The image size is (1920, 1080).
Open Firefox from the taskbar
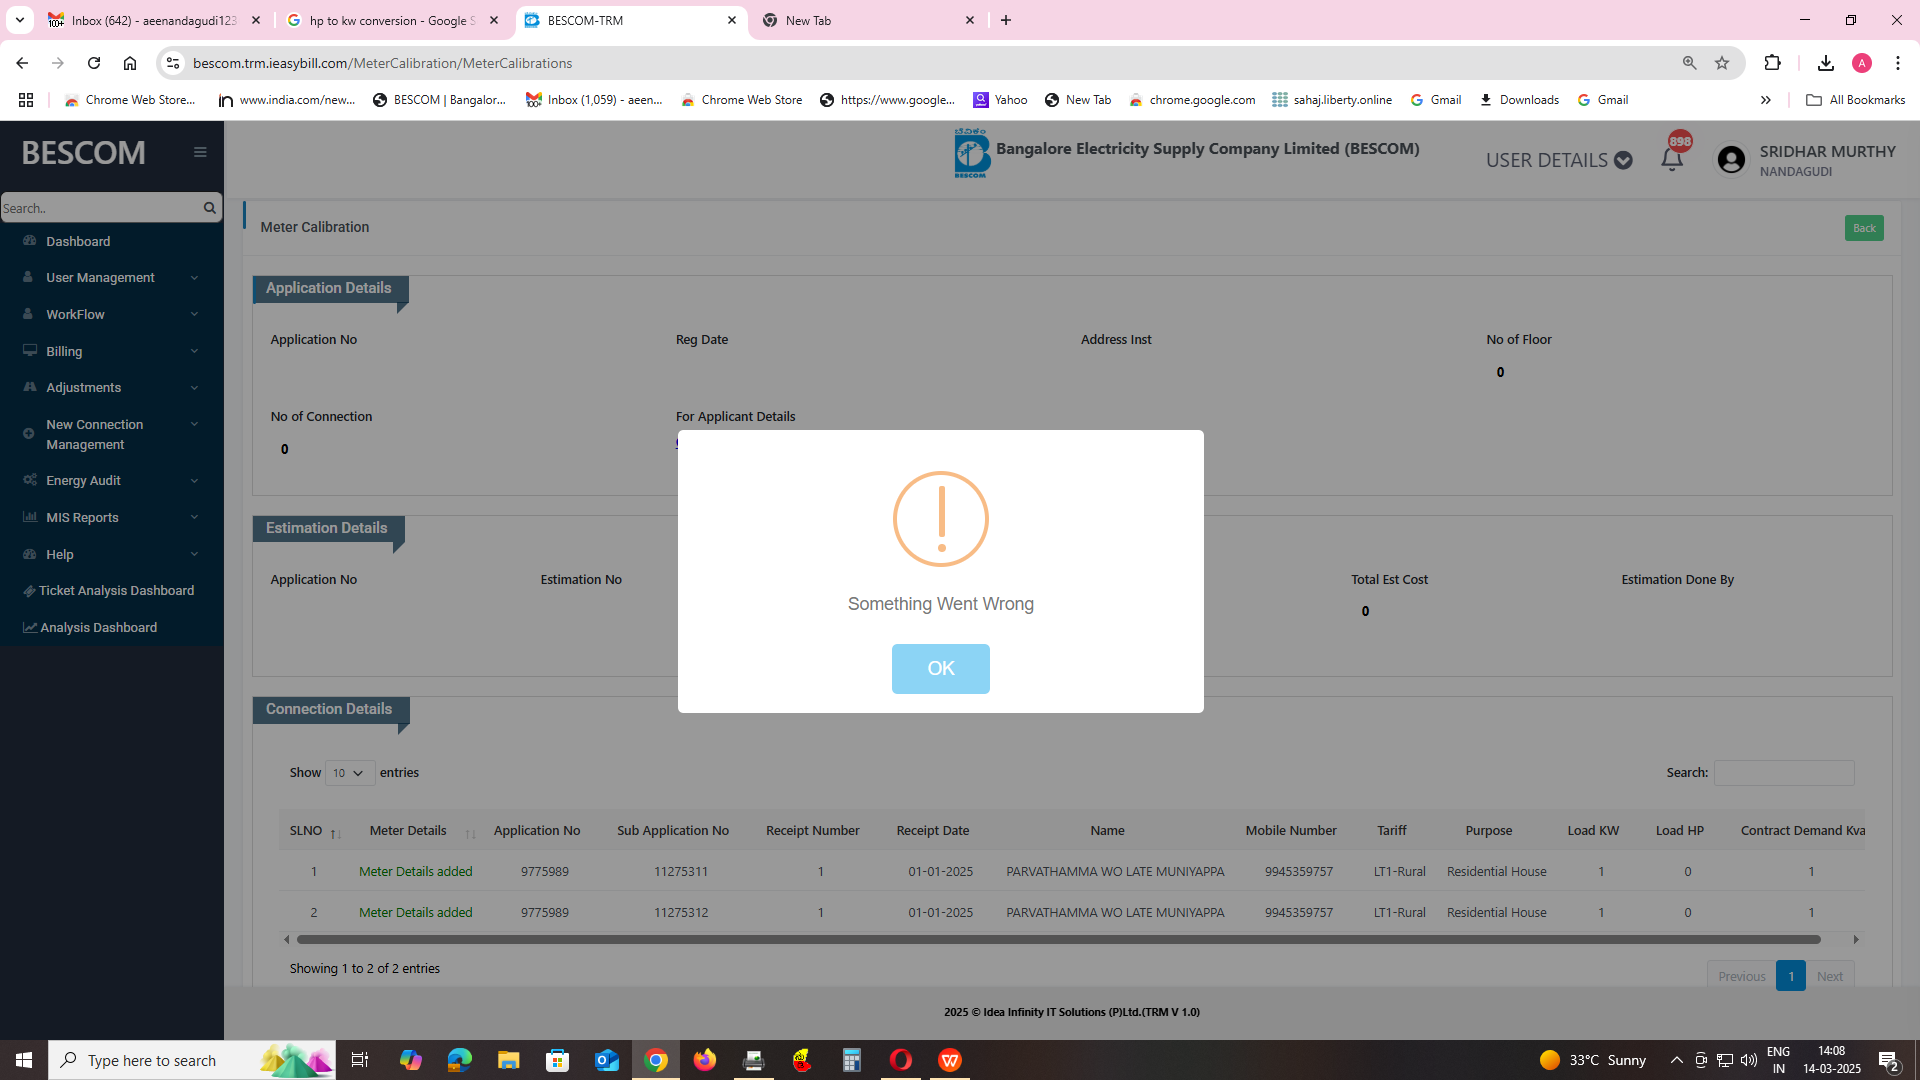click(705, 1060)
